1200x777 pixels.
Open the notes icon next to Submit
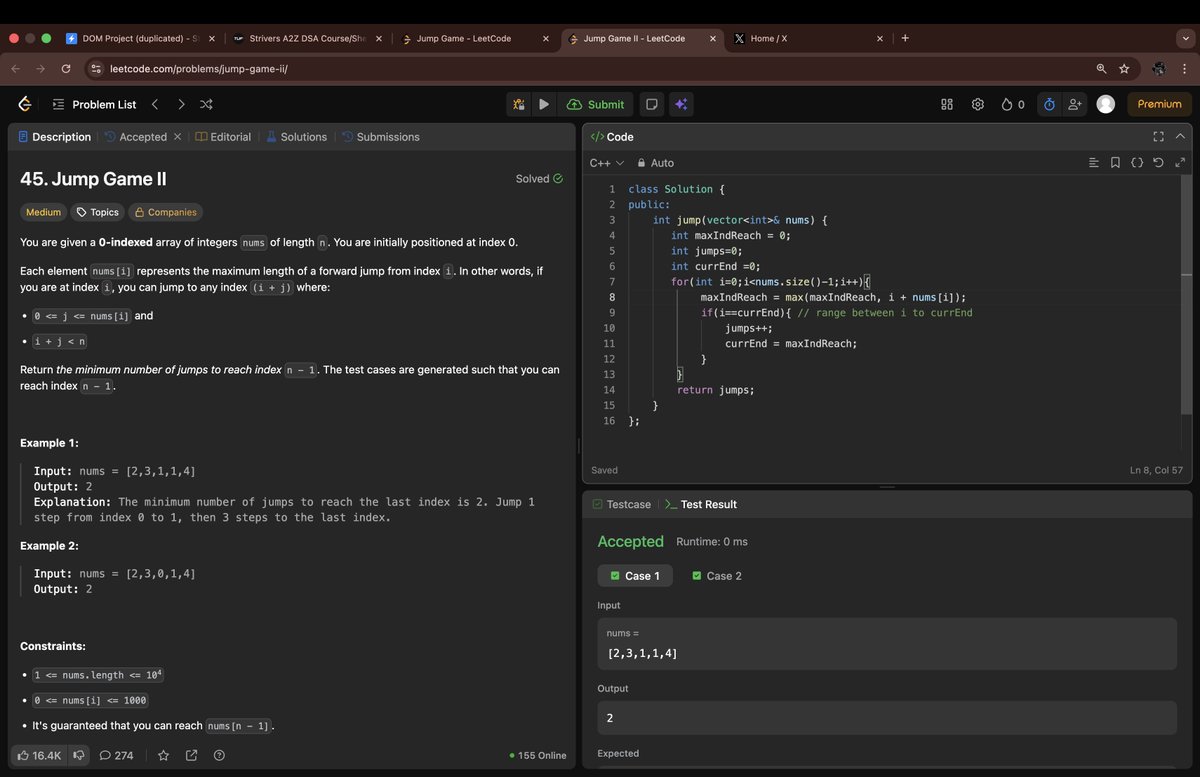652,104
